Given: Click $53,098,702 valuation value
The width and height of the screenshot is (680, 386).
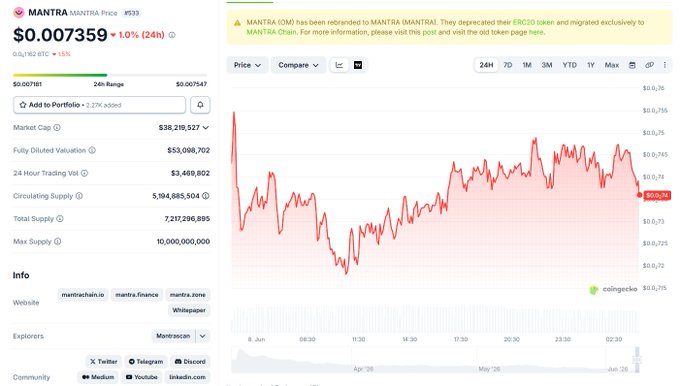Looking at the screenshot, I should coord(189,150).
